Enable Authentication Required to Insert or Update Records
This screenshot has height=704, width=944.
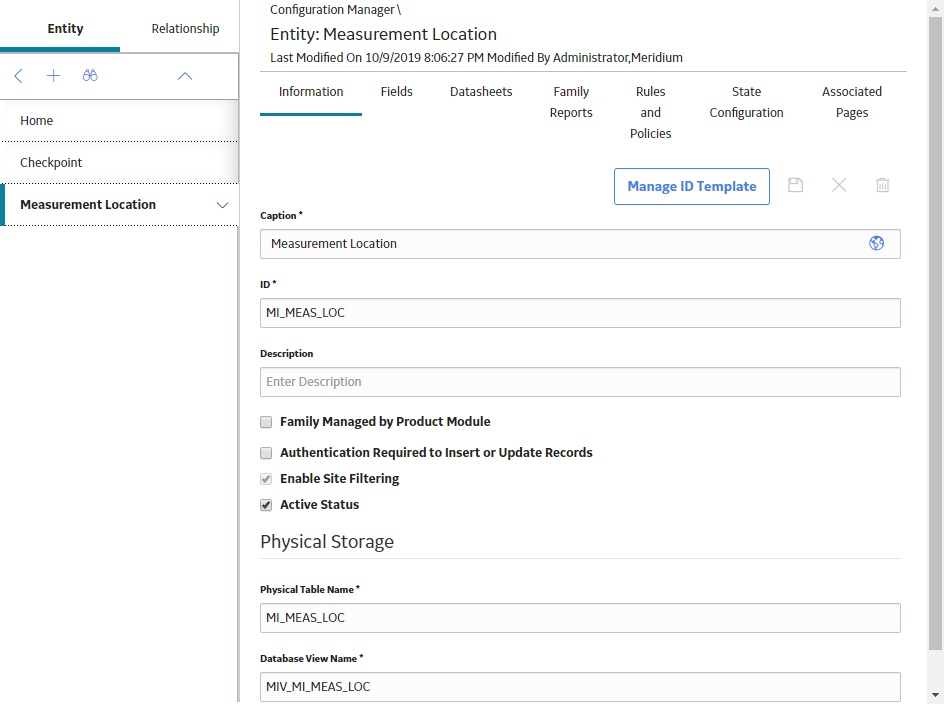266,453
